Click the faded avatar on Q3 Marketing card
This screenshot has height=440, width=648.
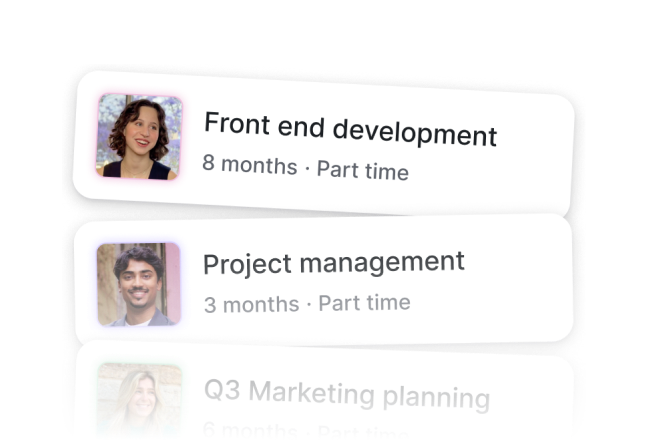pos(140,399)
